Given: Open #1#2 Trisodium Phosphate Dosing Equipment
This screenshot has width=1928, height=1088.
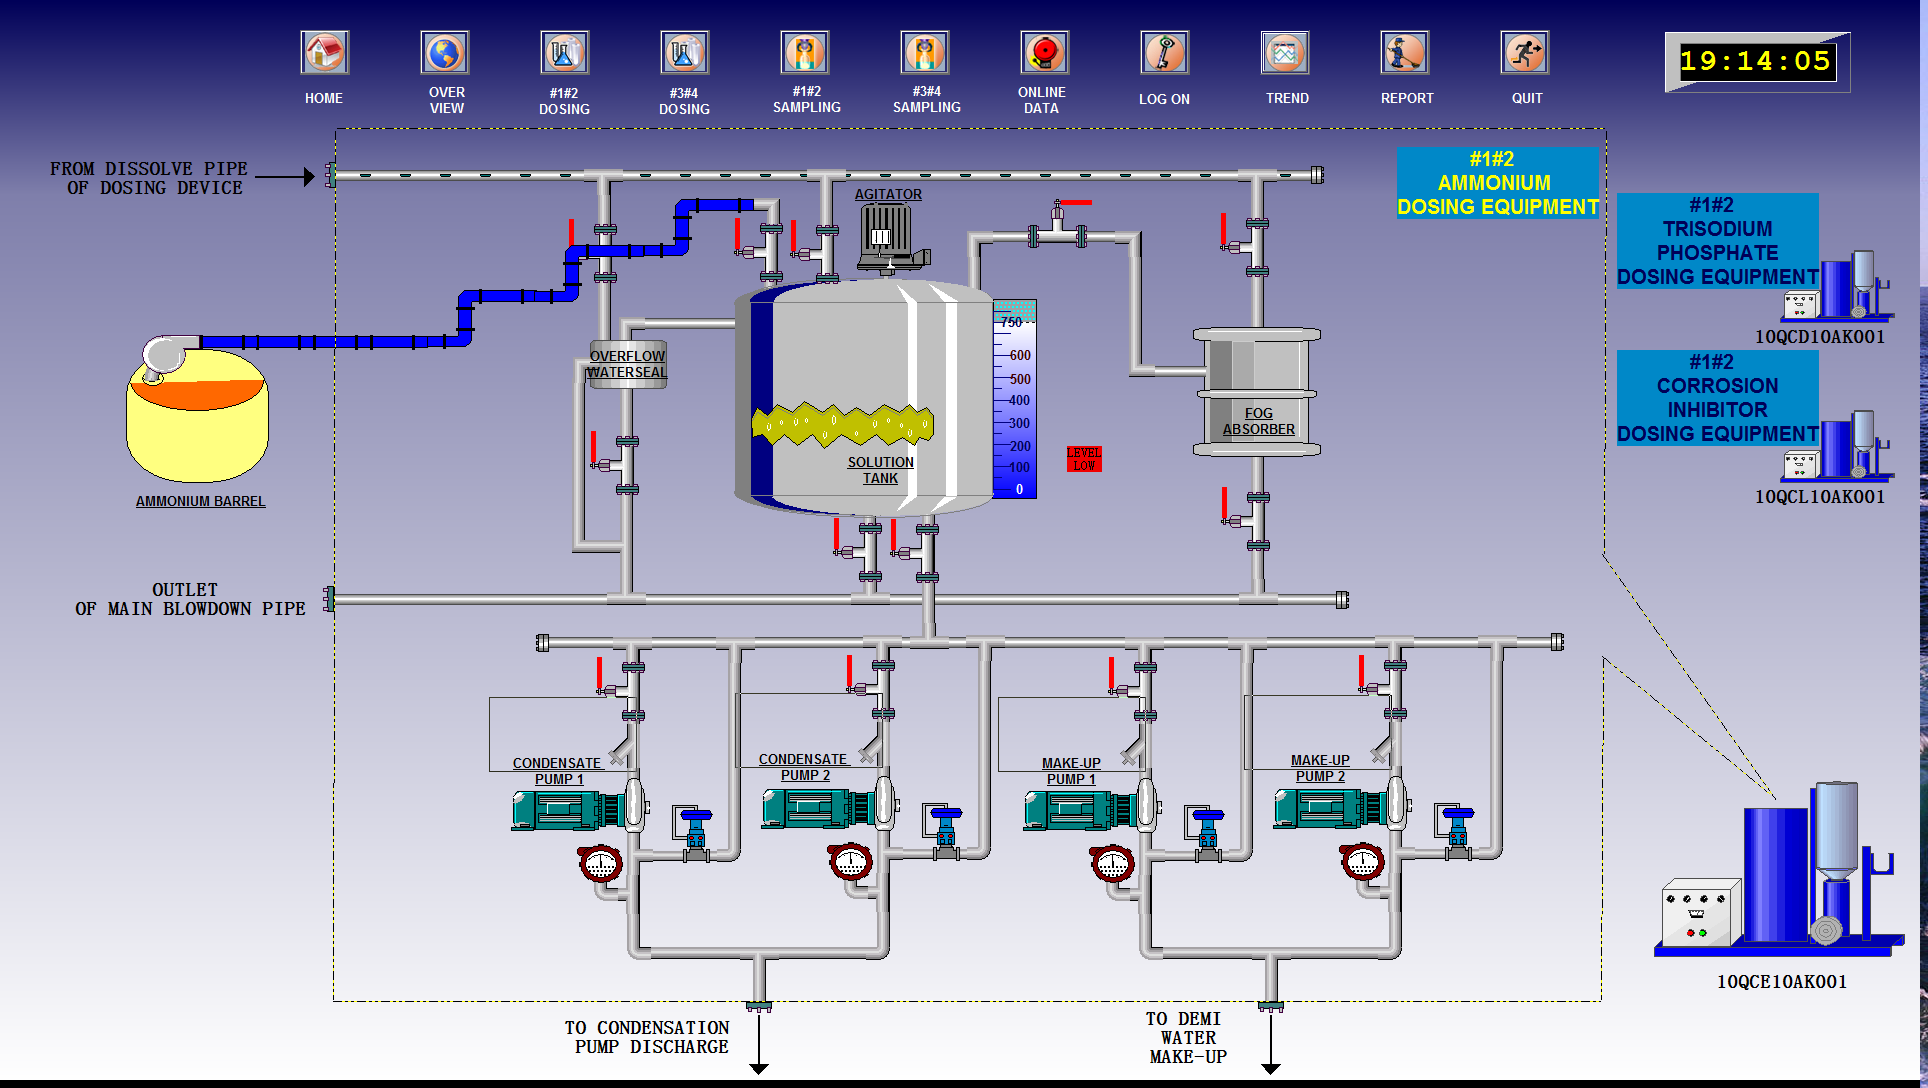Looking at the screenshot, I should pyautogui.click(x=1717, y=241).
